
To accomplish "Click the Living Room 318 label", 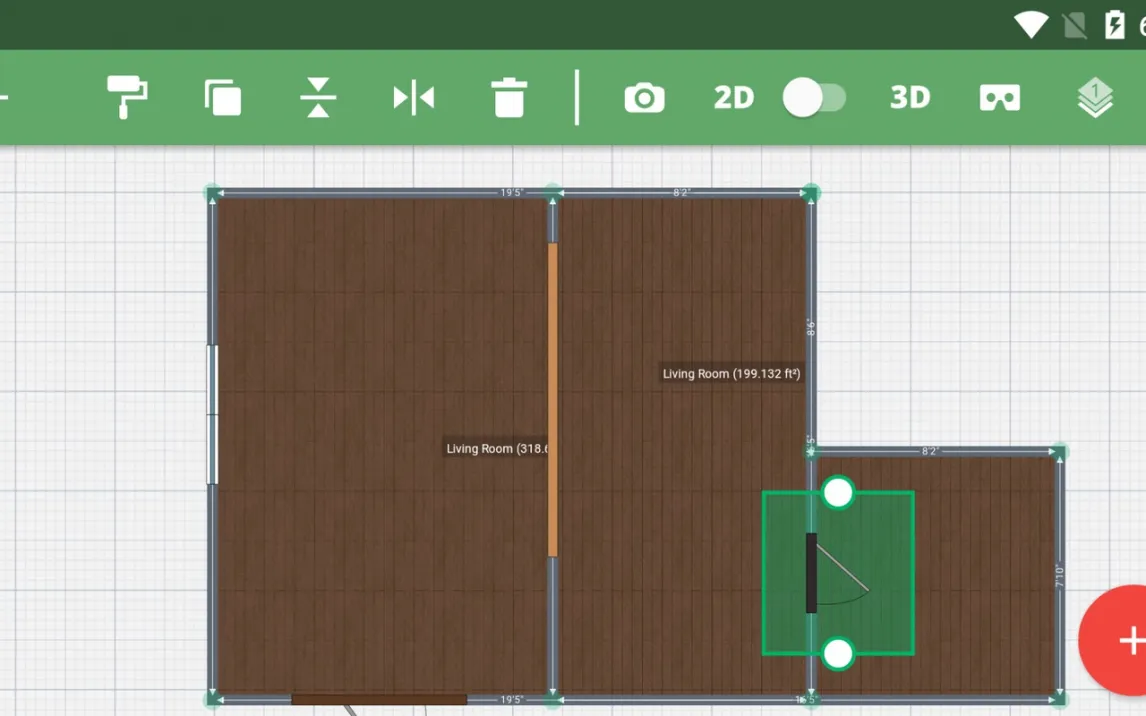I will [x=496, y=449].
